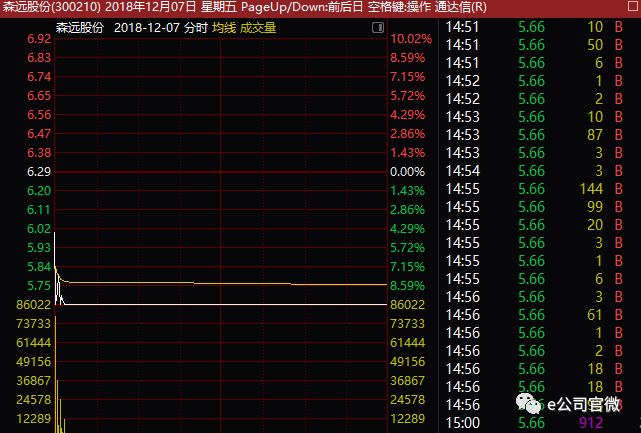
Task: Toggle the 成交量 volume legend
Action: point(258,27)
